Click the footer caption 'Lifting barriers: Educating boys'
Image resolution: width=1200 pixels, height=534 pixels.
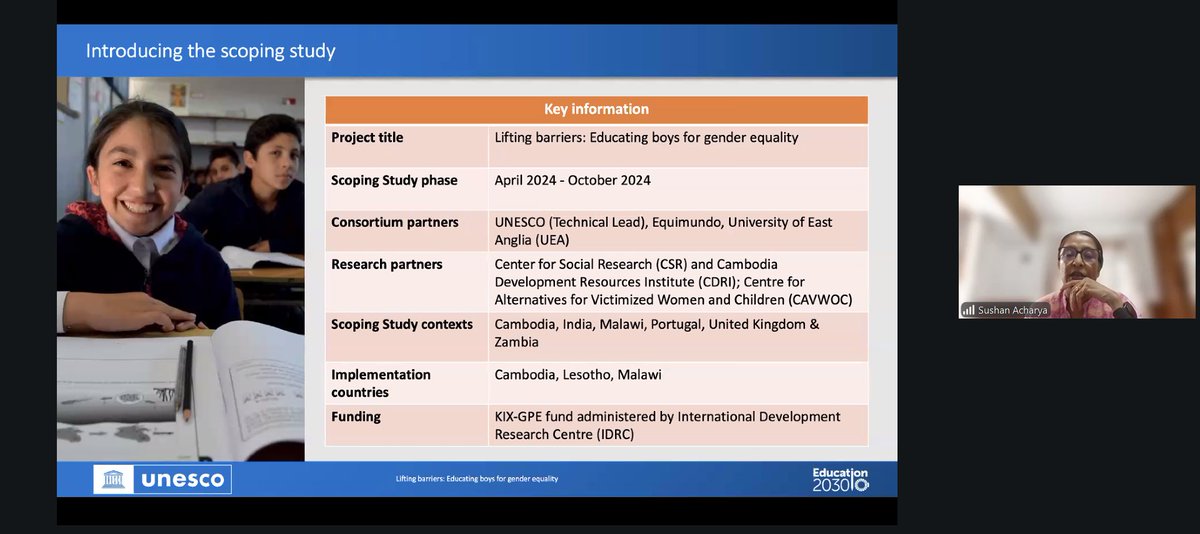tap(477, 479)
